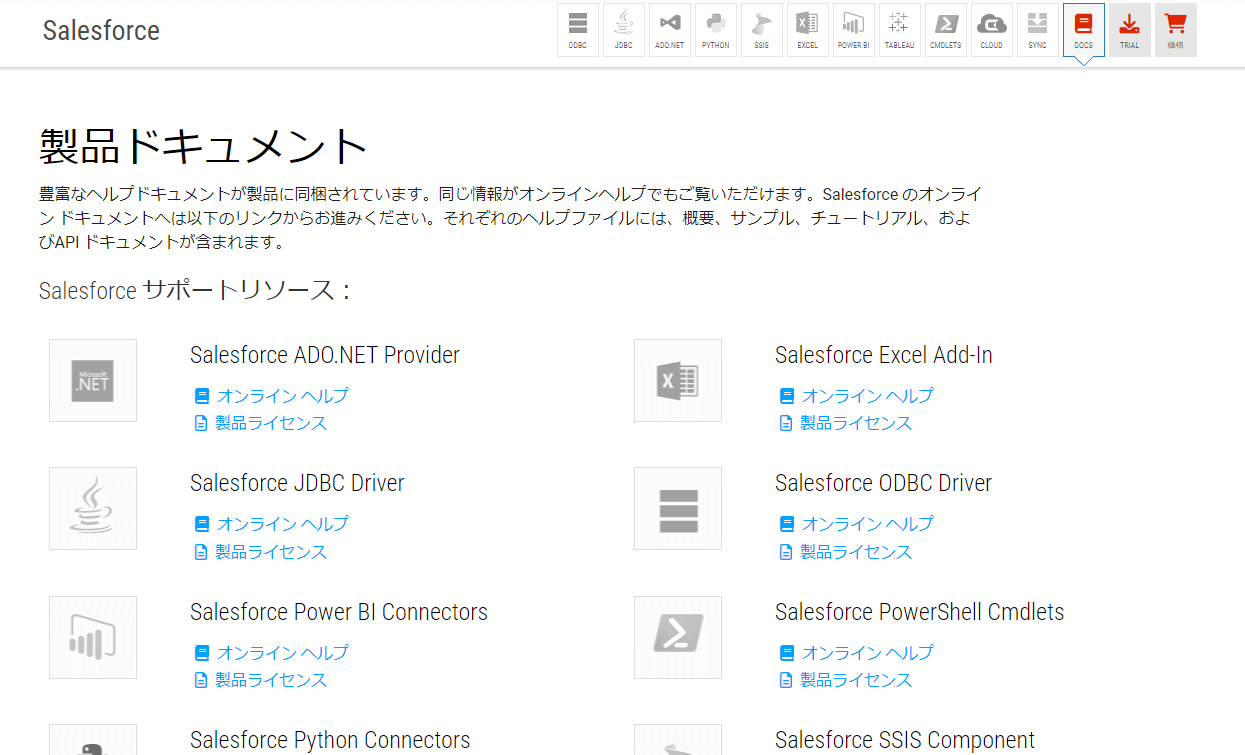Screen dimensions: 1245x755
Task: Go to Power BI nav icon
Action: point(854,30)
